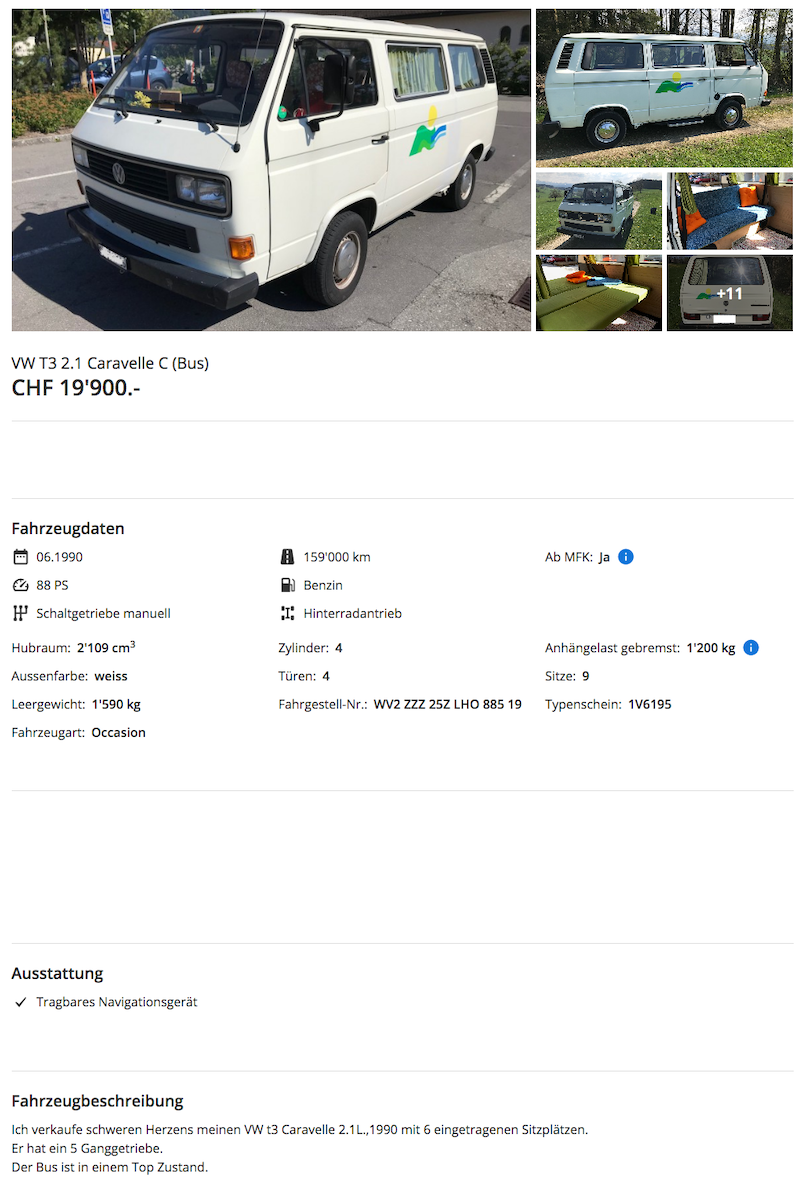Viewport: 800px width, 1178px height.
Task: Click the speedometer icon next to 88 PS
Action: pyautogui.click(x=20, y=585)
